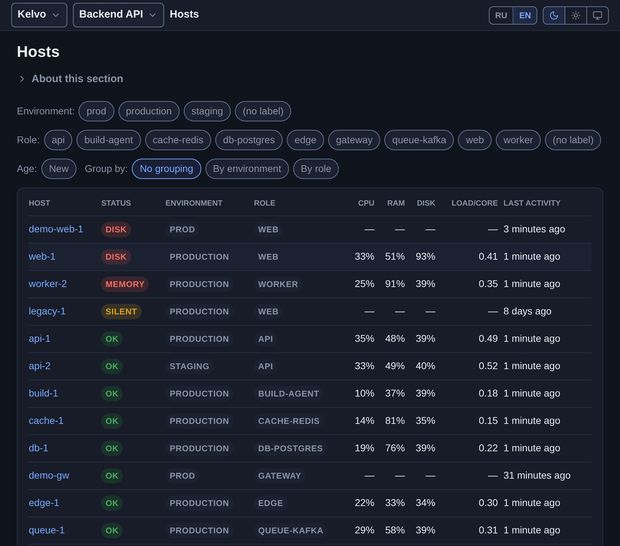Toggle the build-agent role filter

coord(108,140)
